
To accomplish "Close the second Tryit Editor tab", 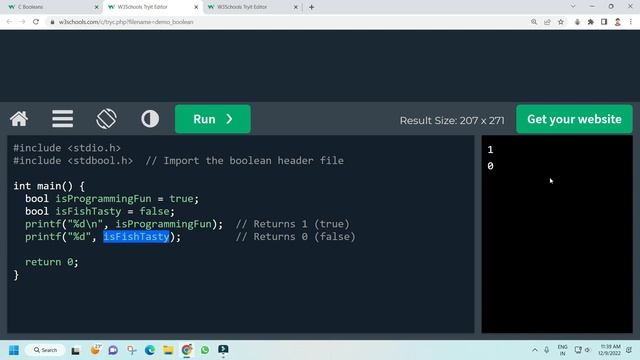I will [196, 7].
